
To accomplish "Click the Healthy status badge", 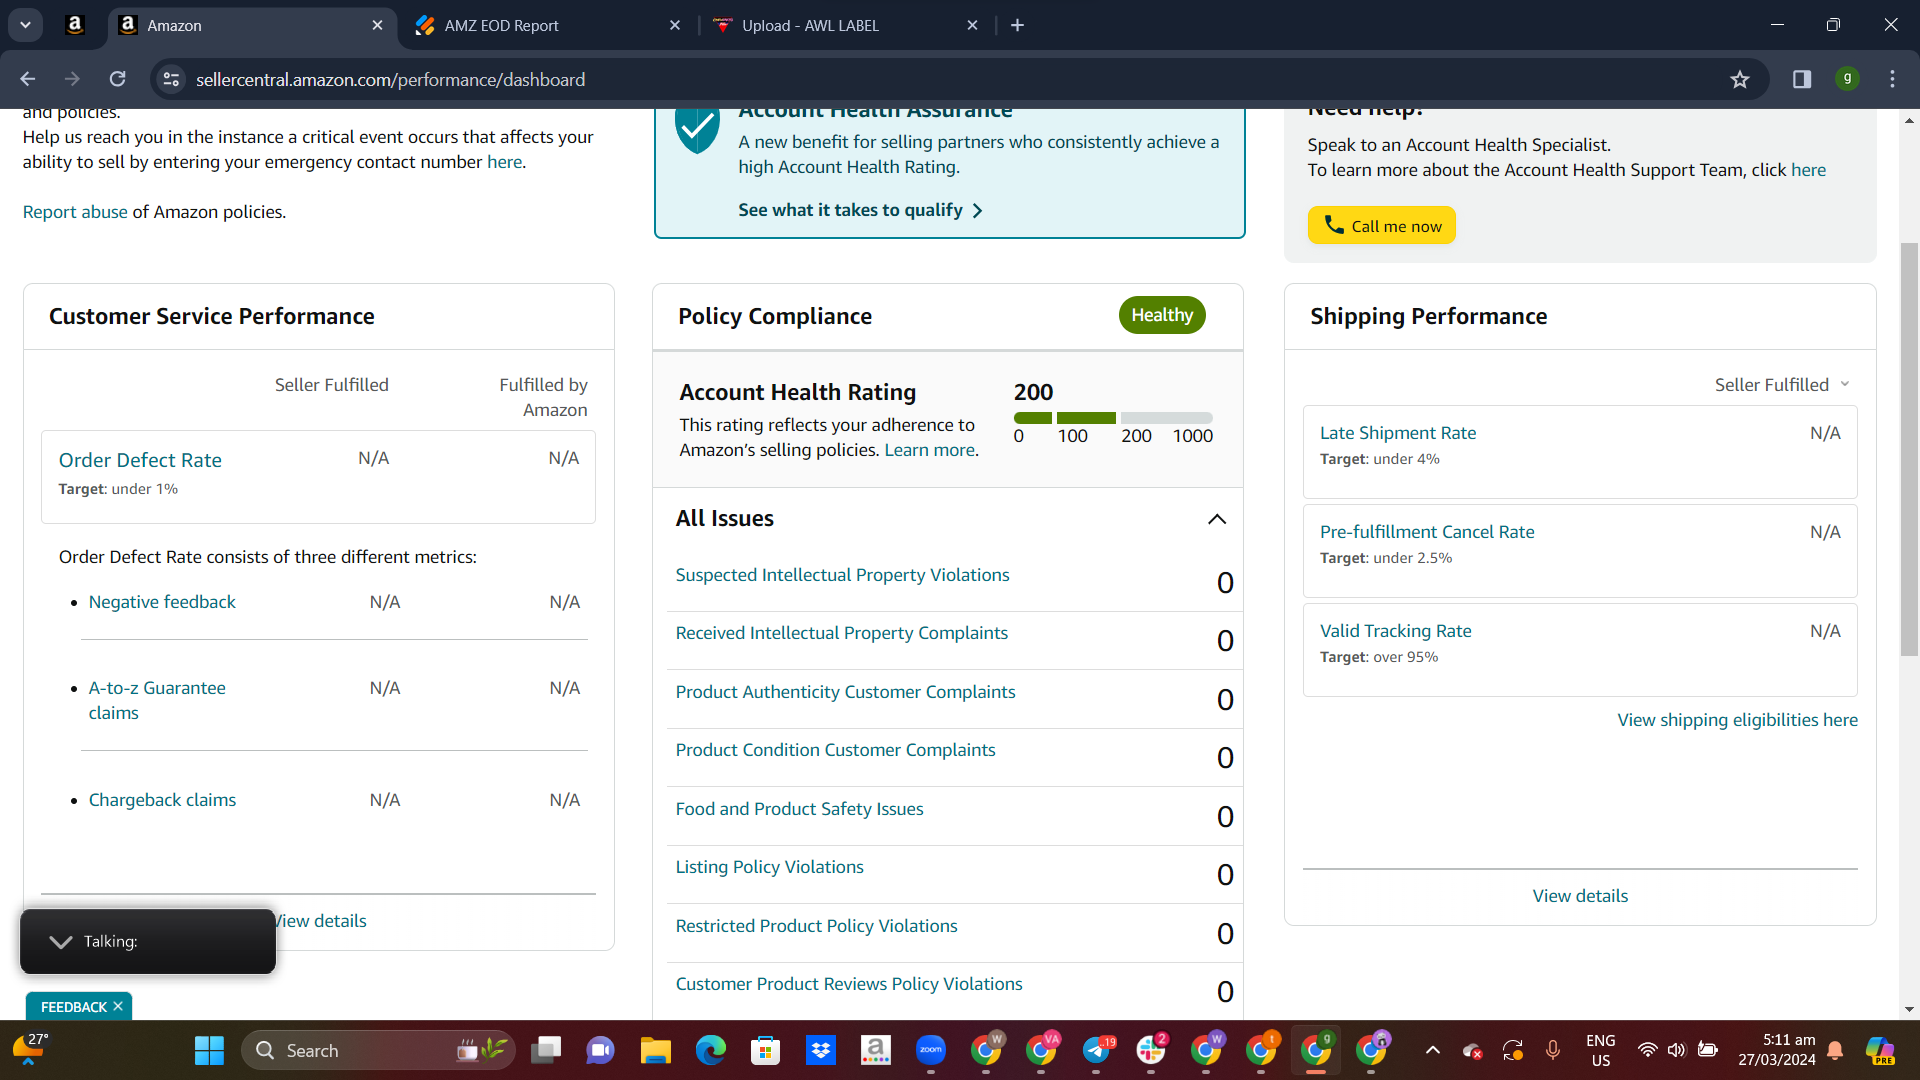I will (x=1162, y=315).
